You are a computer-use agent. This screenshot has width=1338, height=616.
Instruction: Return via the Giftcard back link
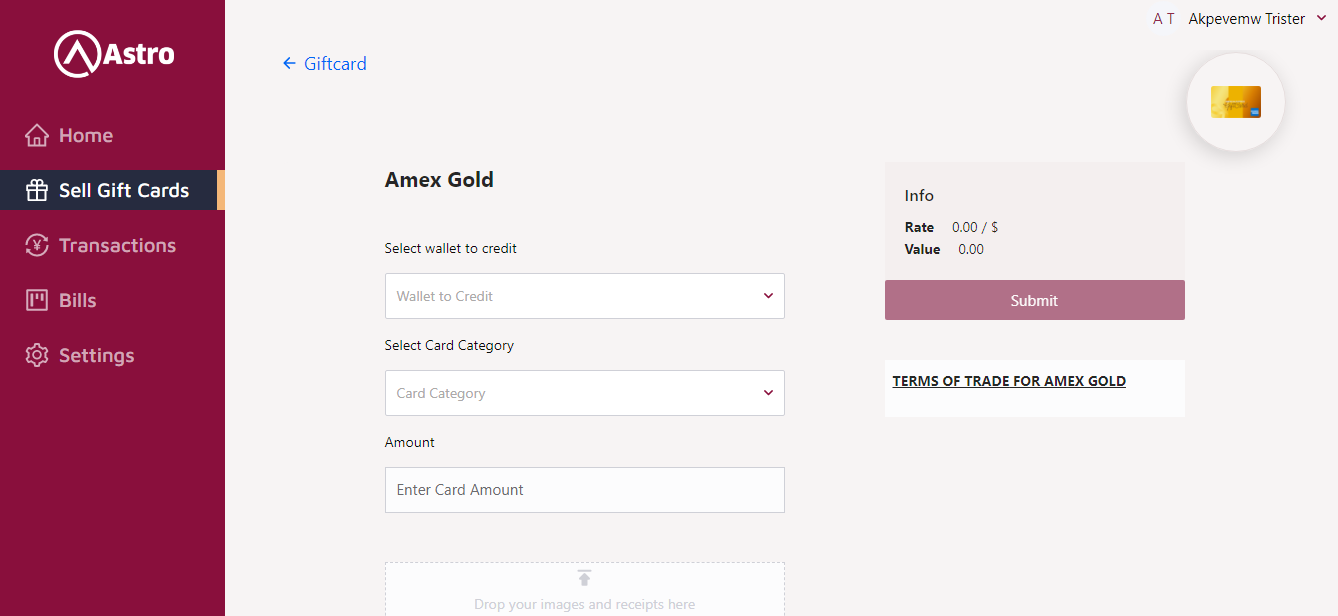pos(335,64)
